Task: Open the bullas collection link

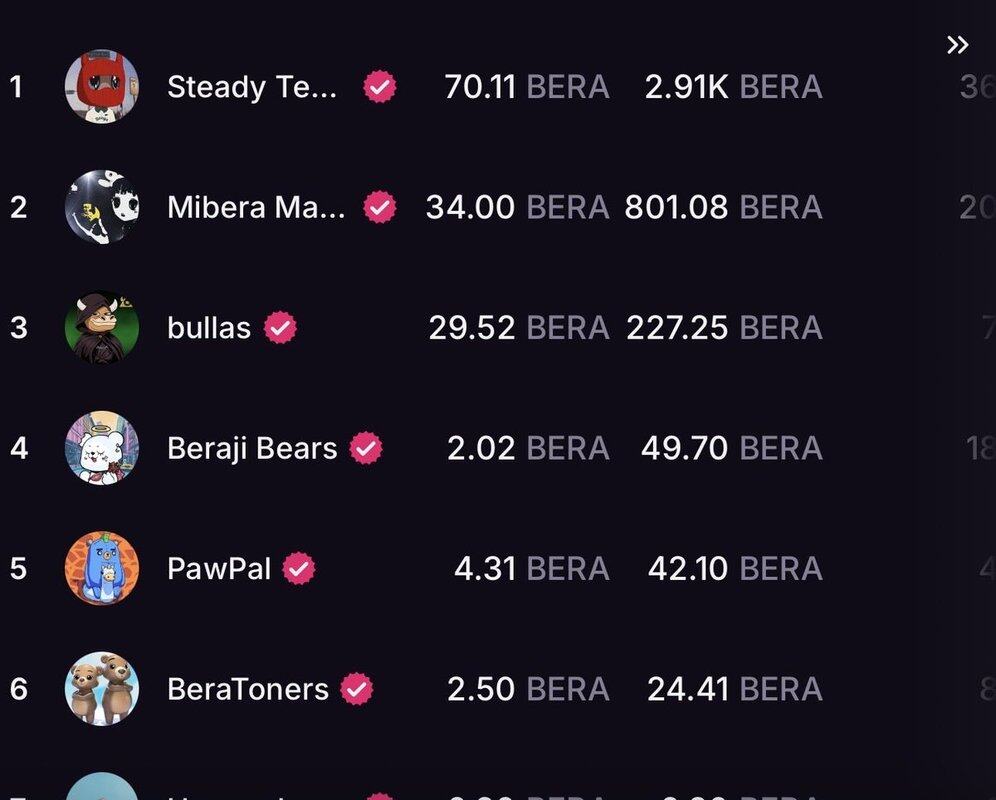Action: pyautogui.click(x=209, y=327)
